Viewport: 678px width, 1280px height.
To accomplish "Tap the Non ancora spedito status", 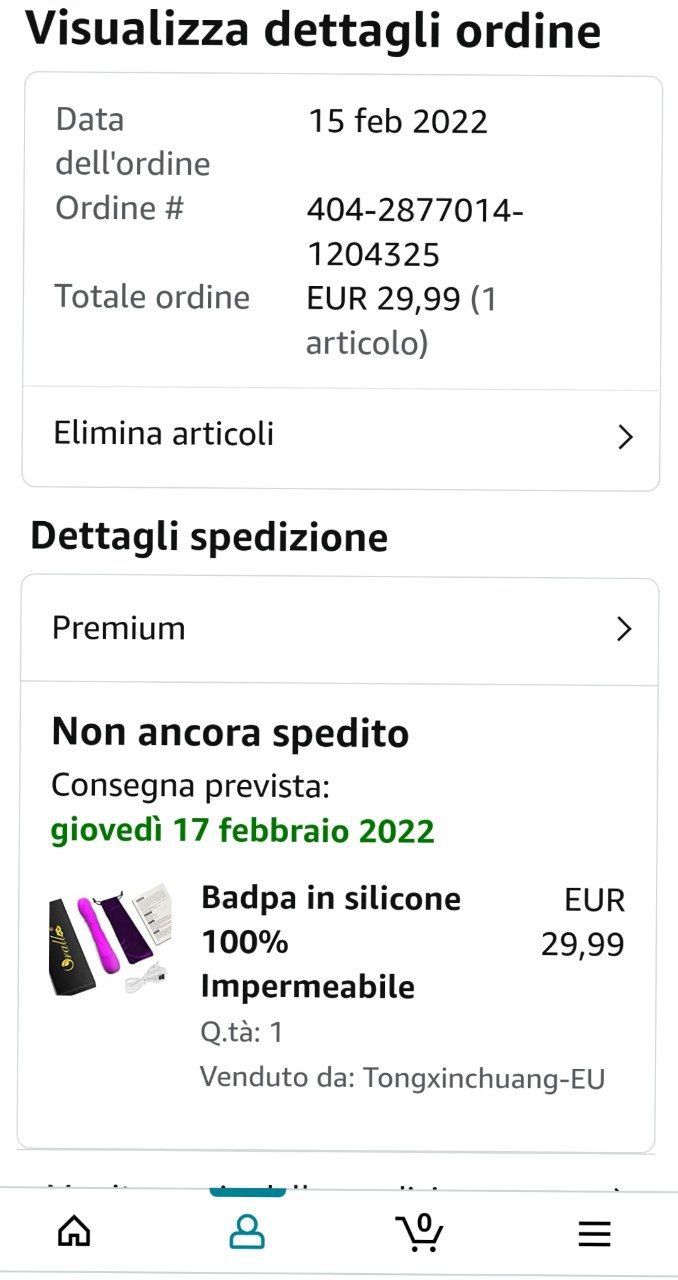I will [230, 733].
